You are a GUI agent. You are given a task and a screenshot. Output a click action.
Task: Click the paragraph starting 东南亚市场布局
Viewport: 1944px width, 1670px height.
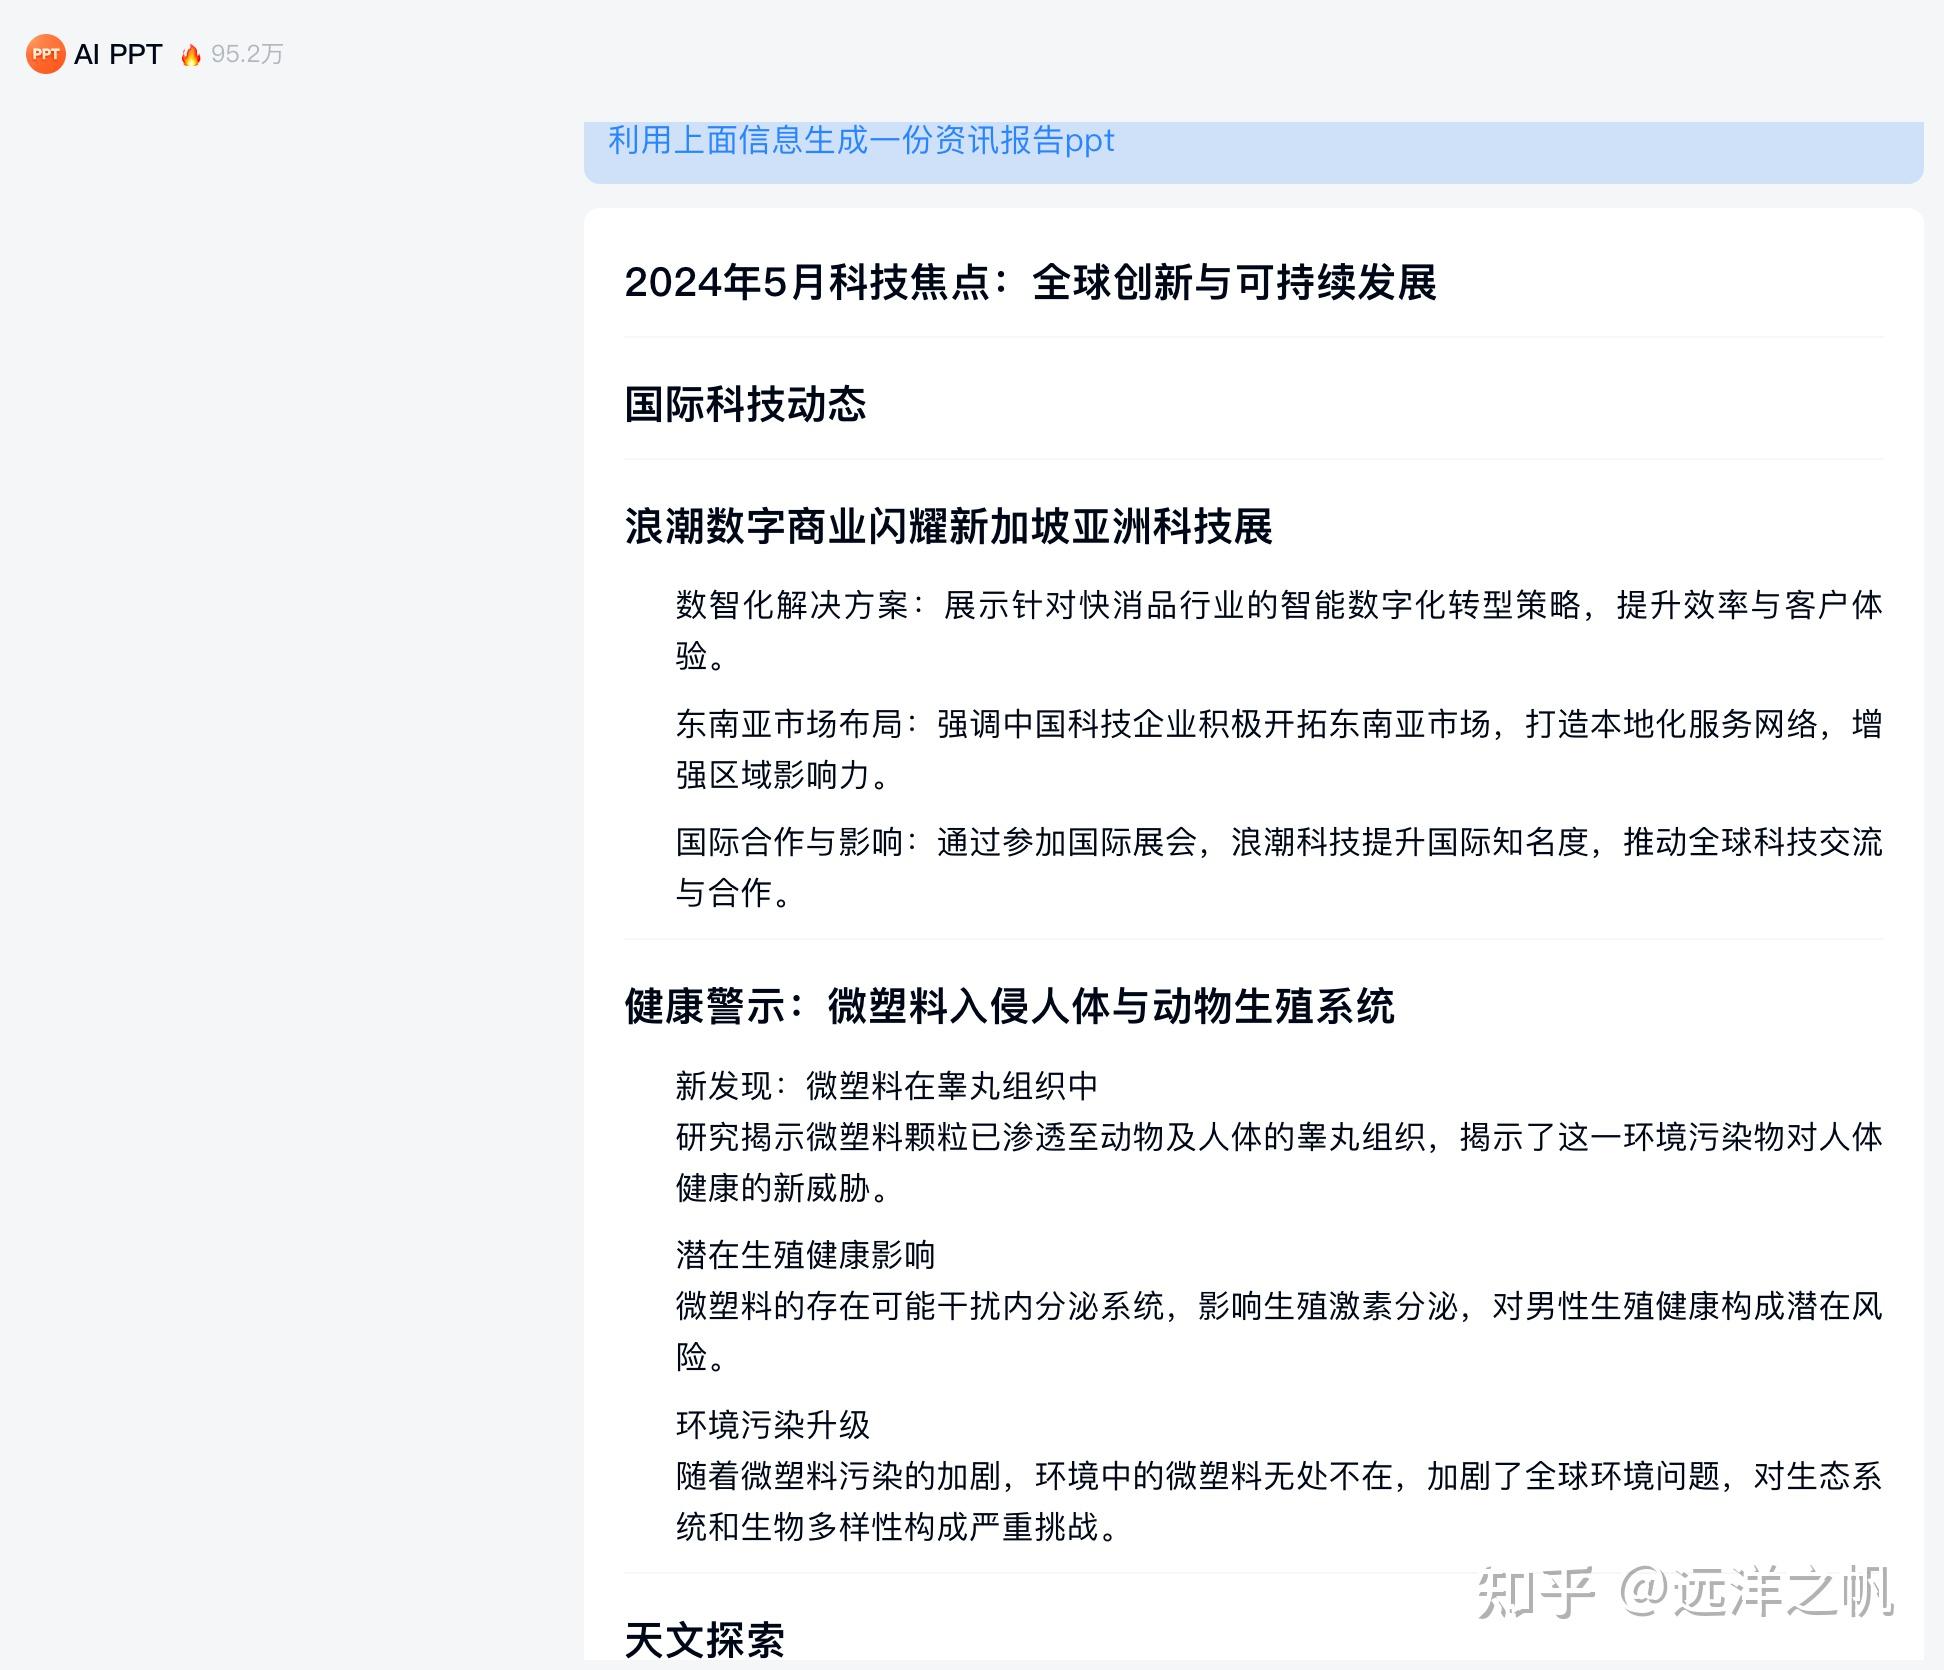click(x=1279, y=749)
